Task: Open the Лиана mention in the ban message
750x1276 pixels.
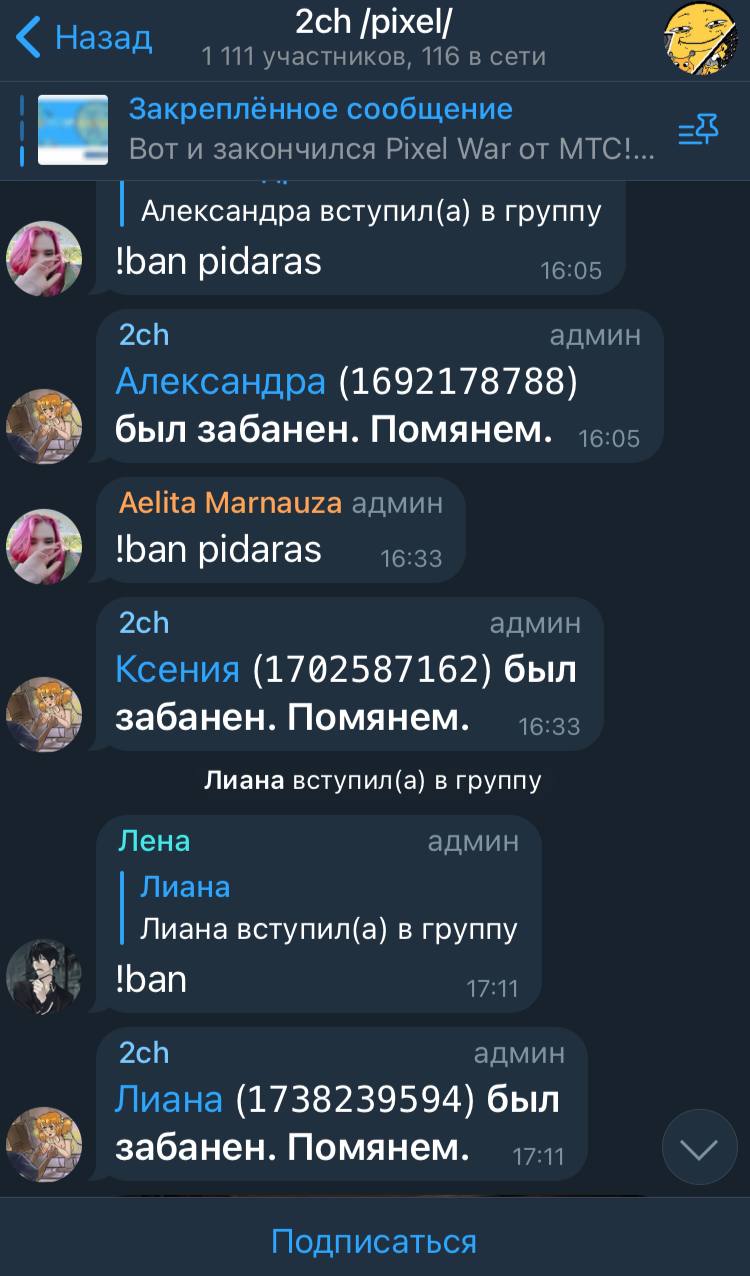Action: (169, 1099)
